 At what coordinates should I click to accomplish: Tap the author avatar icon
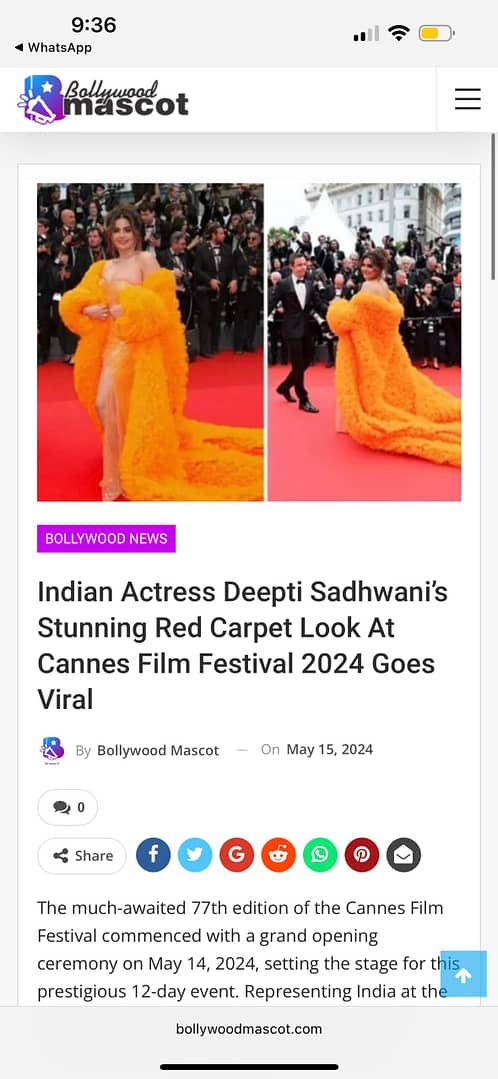52,749
